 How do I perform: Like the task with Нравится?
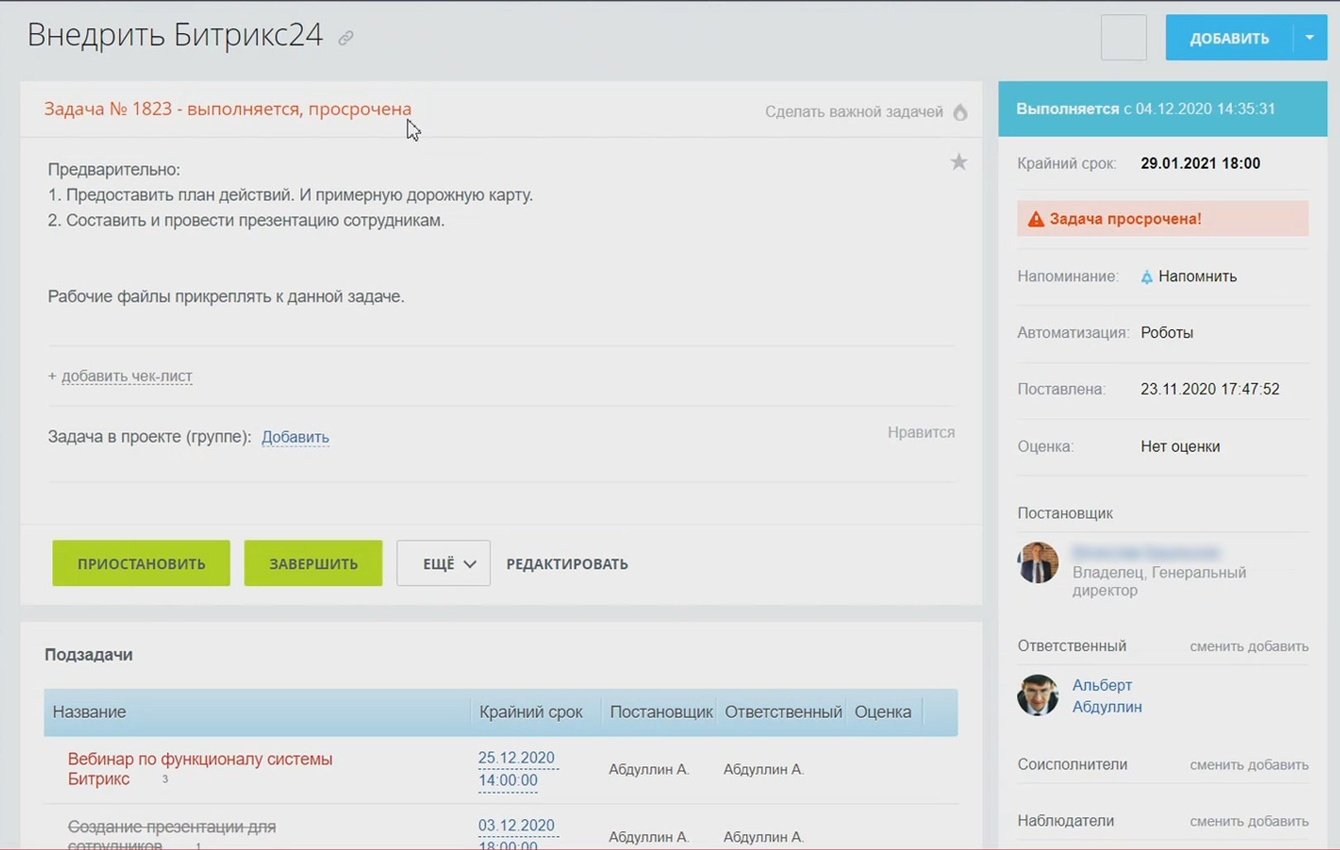click(x=921, y=433)
